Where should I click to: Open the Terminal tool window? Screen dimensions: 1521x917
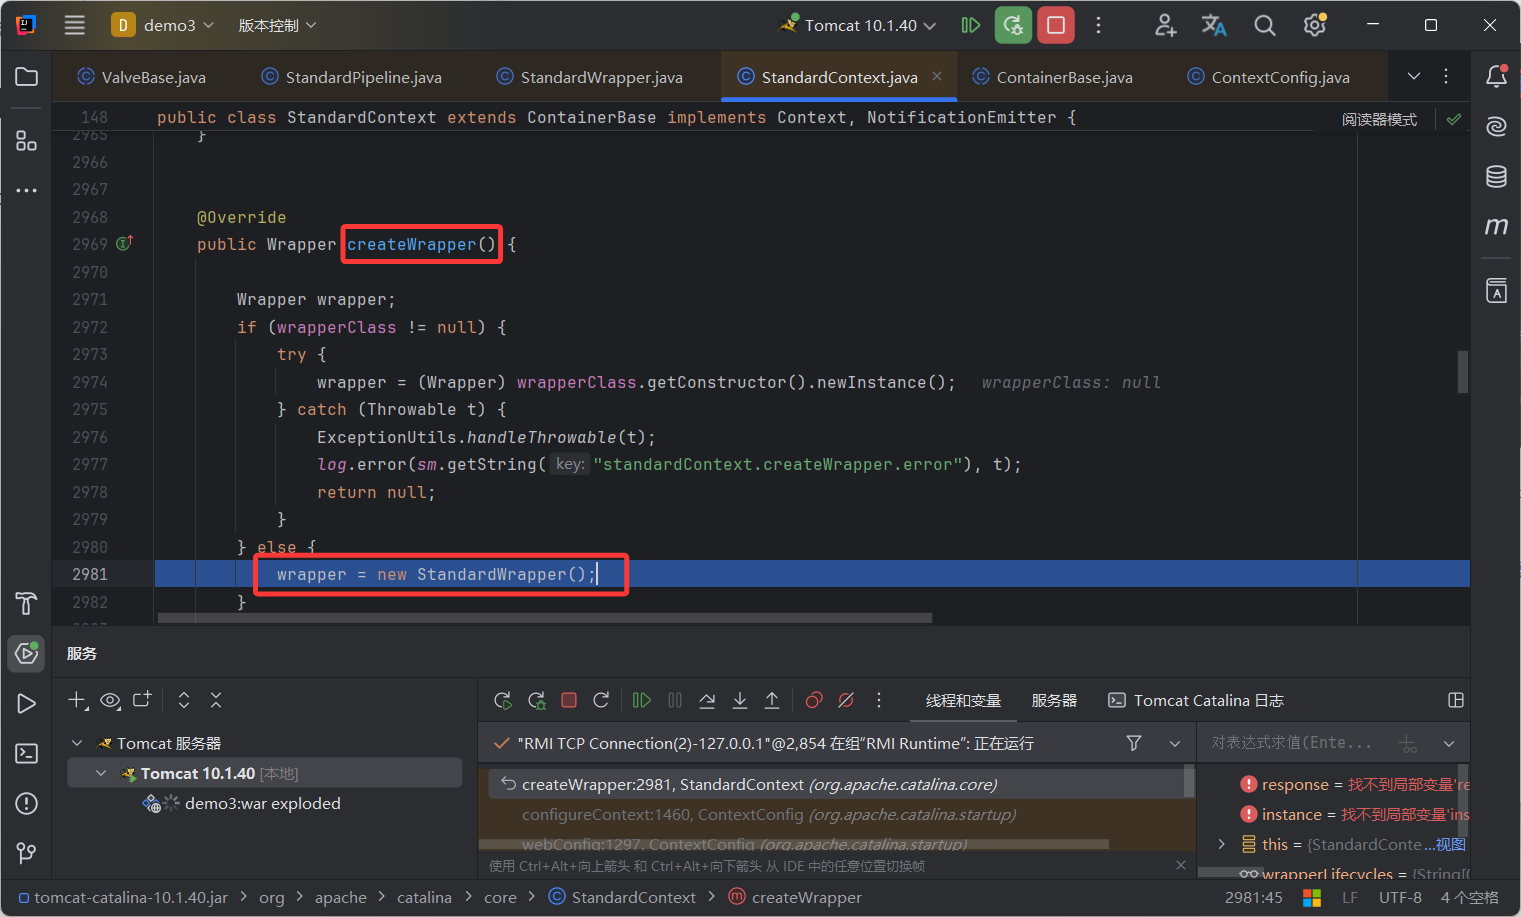(26, 753)
